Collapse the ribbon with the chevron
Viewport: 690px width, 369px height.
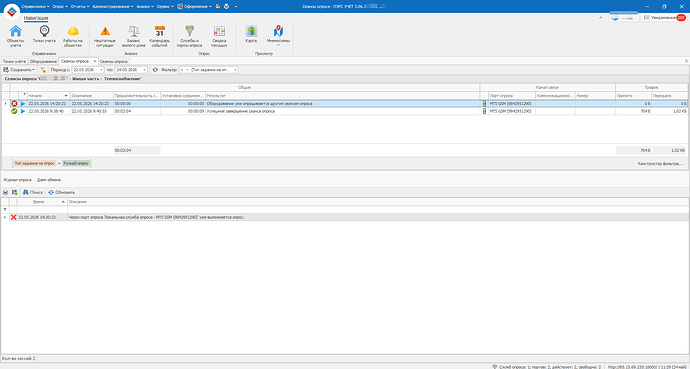click(x=601, y=18)
